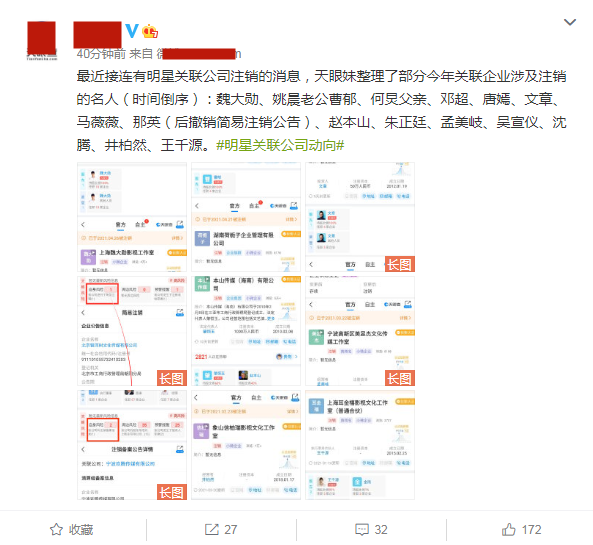The height and width of the screenshot is (545, 593).
Task: Open thumbnail showing 湖南青析子企业管理
Action: click(246, 217)
